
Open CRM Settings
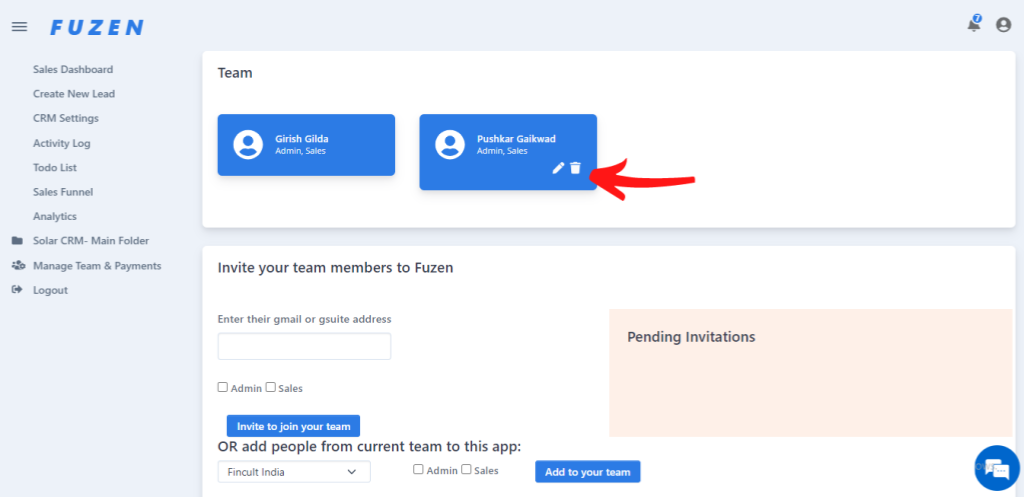[x=66, y=118]
